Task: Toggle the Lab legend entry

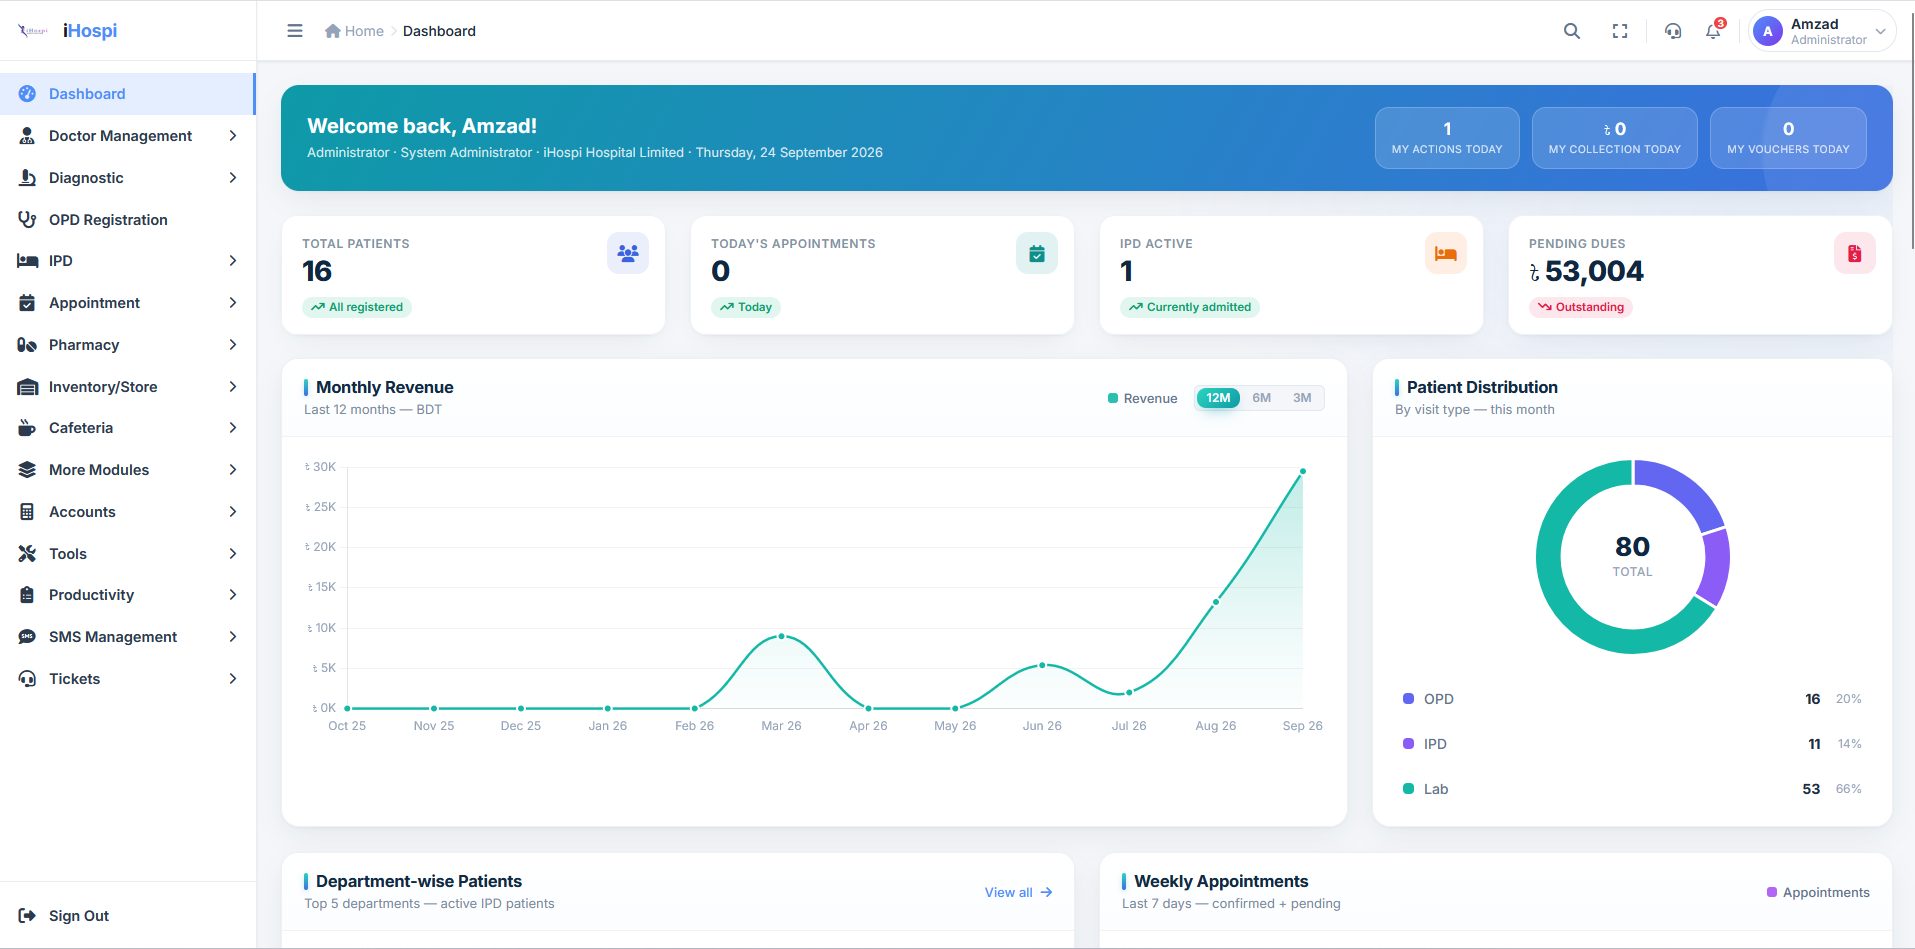Action: pyautogui.click(x=1632, y=789)
